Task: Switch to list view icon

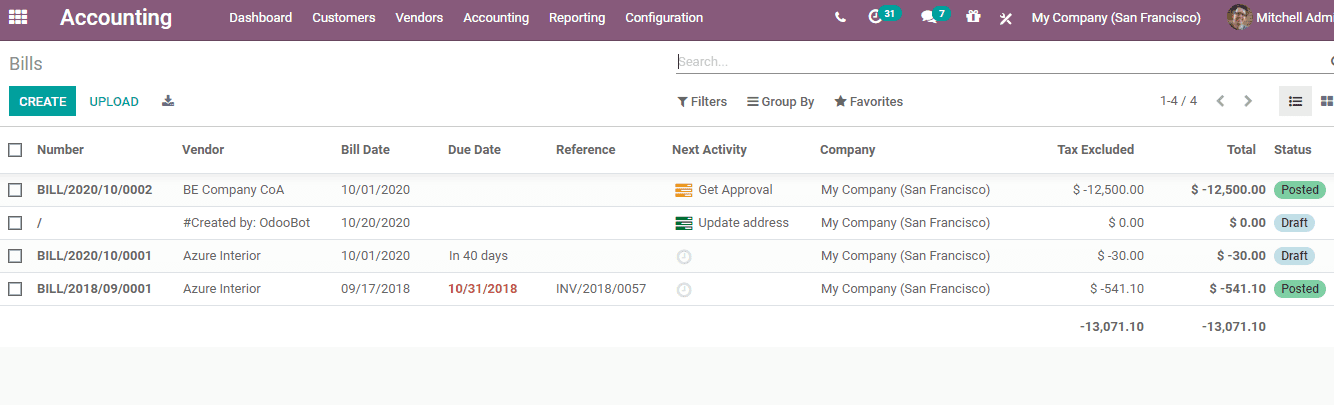Action: pyautogui.click(x=1295, y=101)
